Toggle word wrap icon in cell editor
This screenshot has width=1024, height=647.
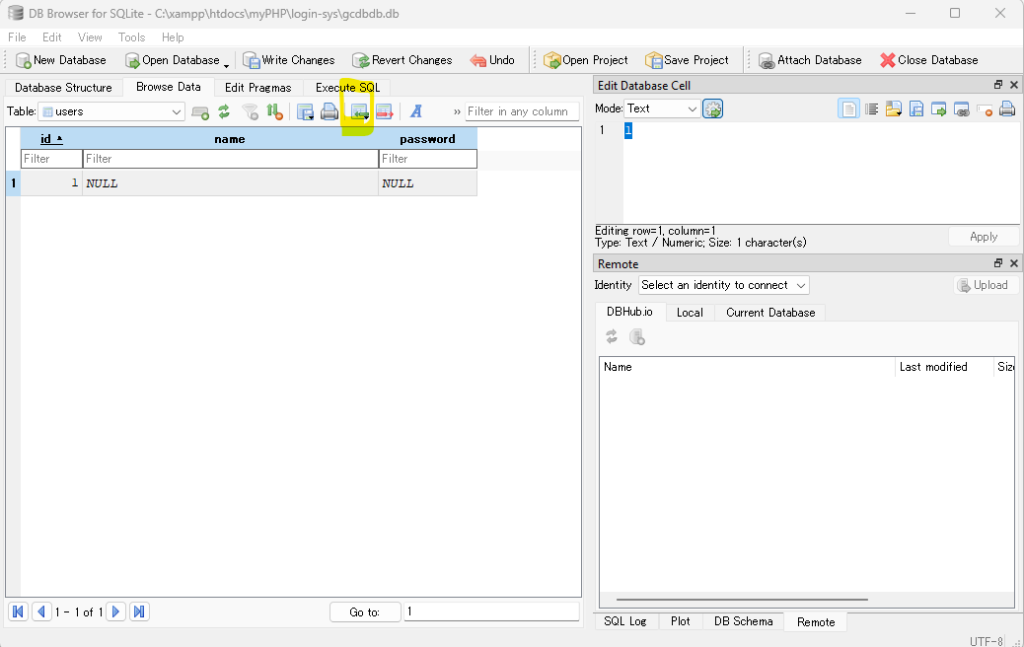click(871, 109)
